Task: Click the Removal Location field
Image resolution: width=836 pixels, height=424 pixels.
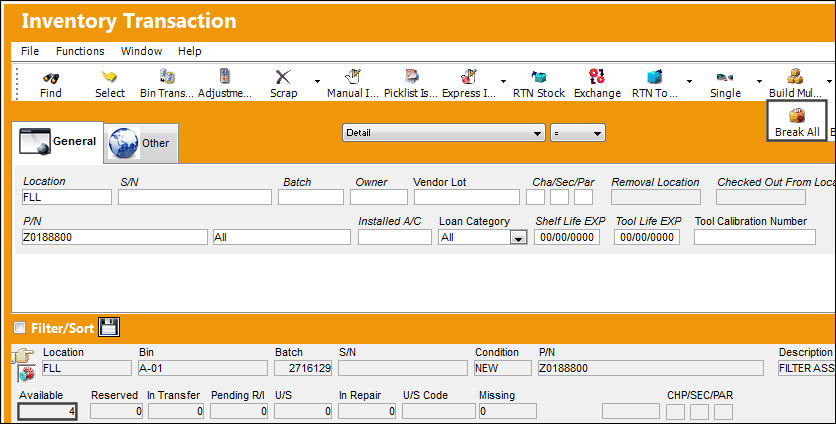Action: click(x=656, y=197)
